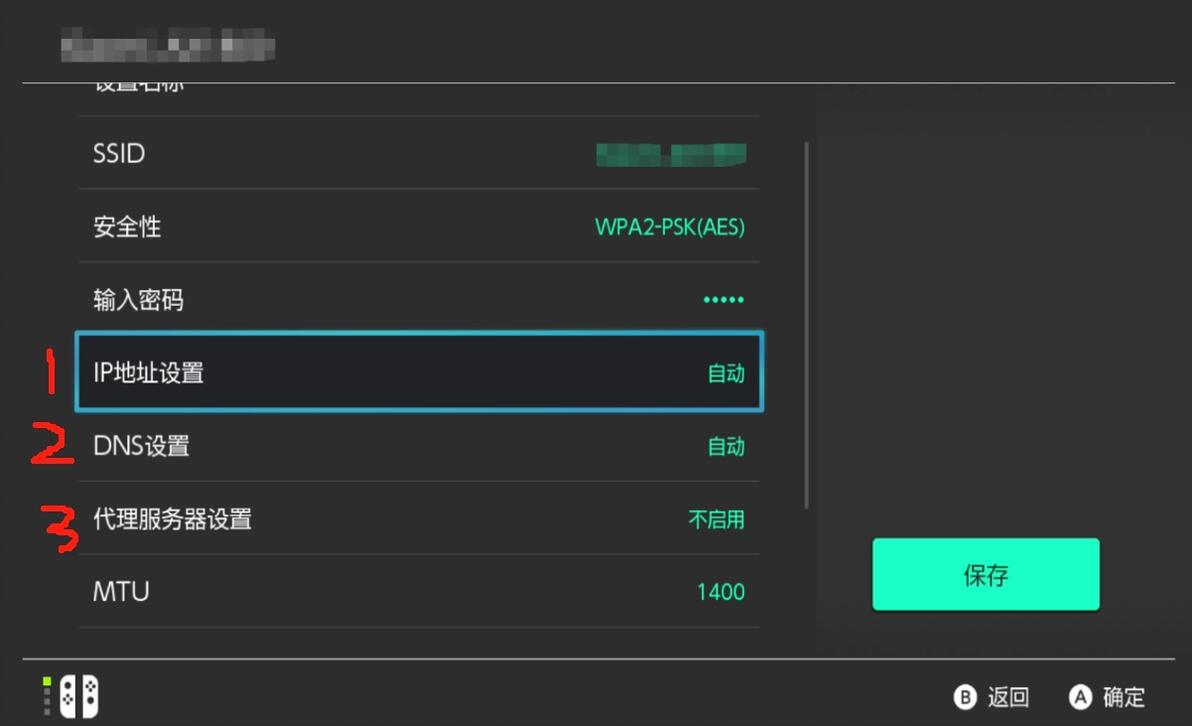Click the settings list scrollbar
This screenshot has width=1192, height=726.
806,325
